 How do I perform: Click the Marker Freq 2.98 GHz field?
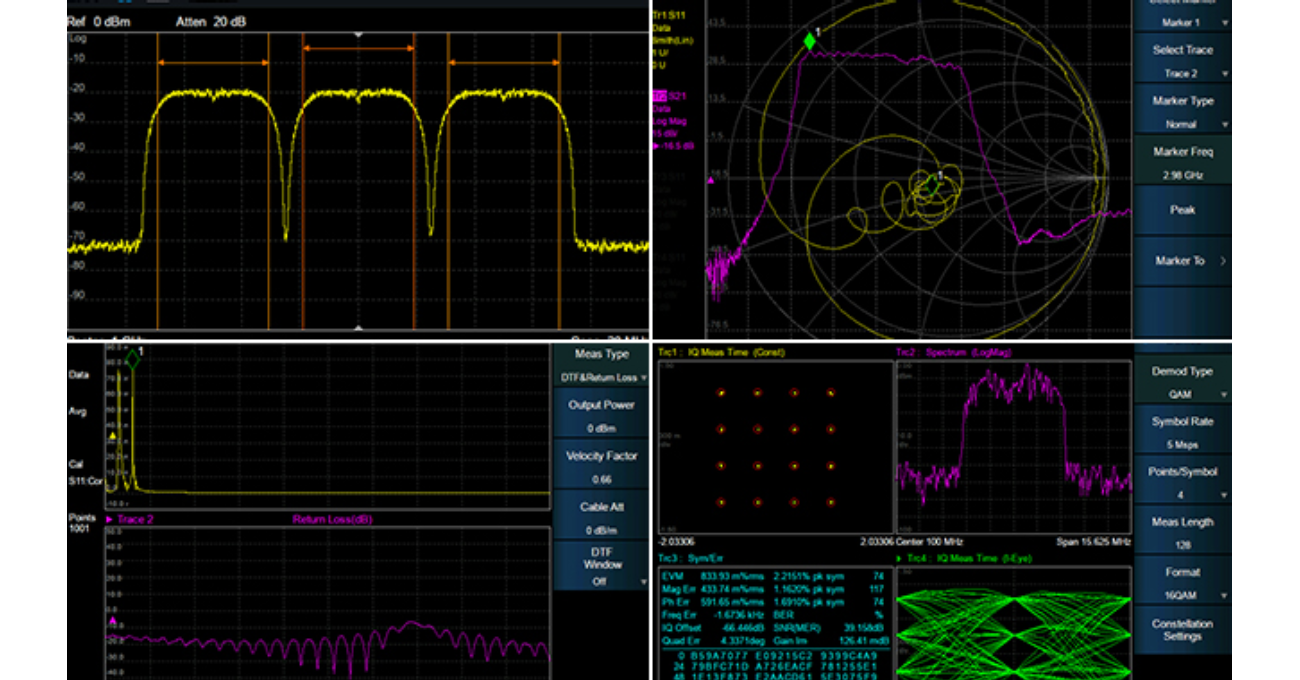click(1182, 162)
